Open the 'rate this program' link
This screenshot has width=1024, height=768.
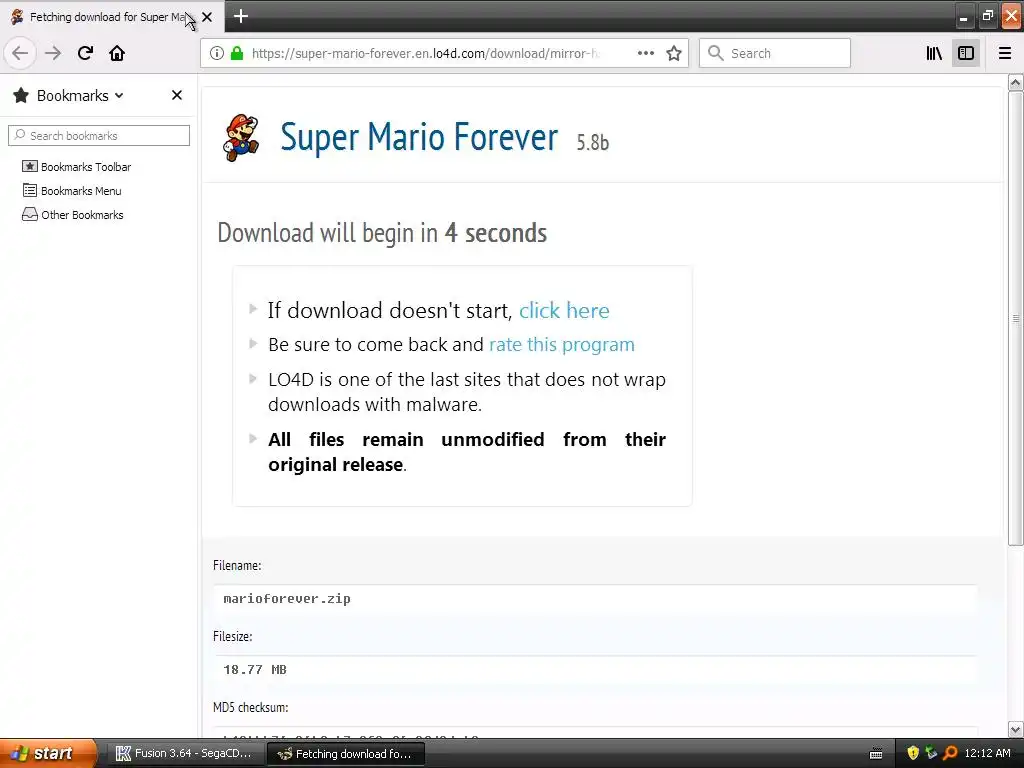click(x=562, y=344)
